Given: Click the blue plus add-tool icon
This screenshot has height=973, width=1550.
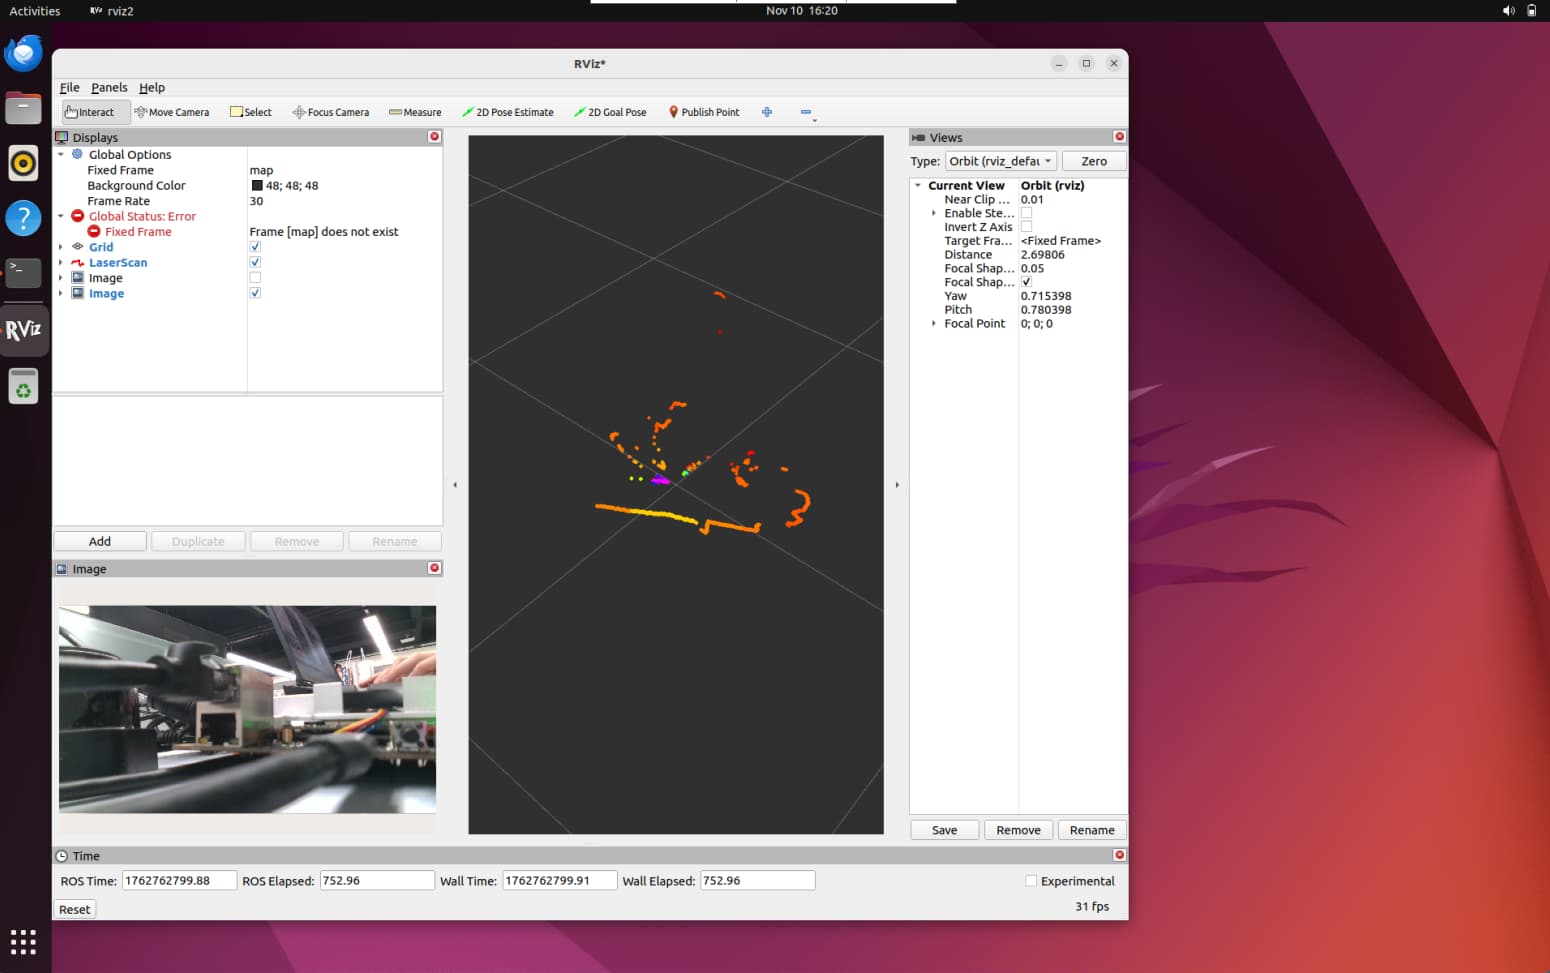Looking at the screenshot, I should click(767, 112).
